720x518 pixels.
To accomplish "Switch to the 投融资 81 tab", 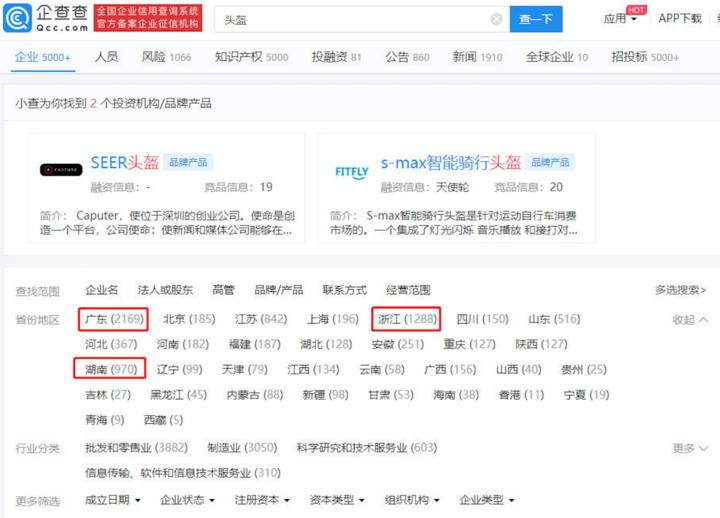I will click(x=336, y=57).
